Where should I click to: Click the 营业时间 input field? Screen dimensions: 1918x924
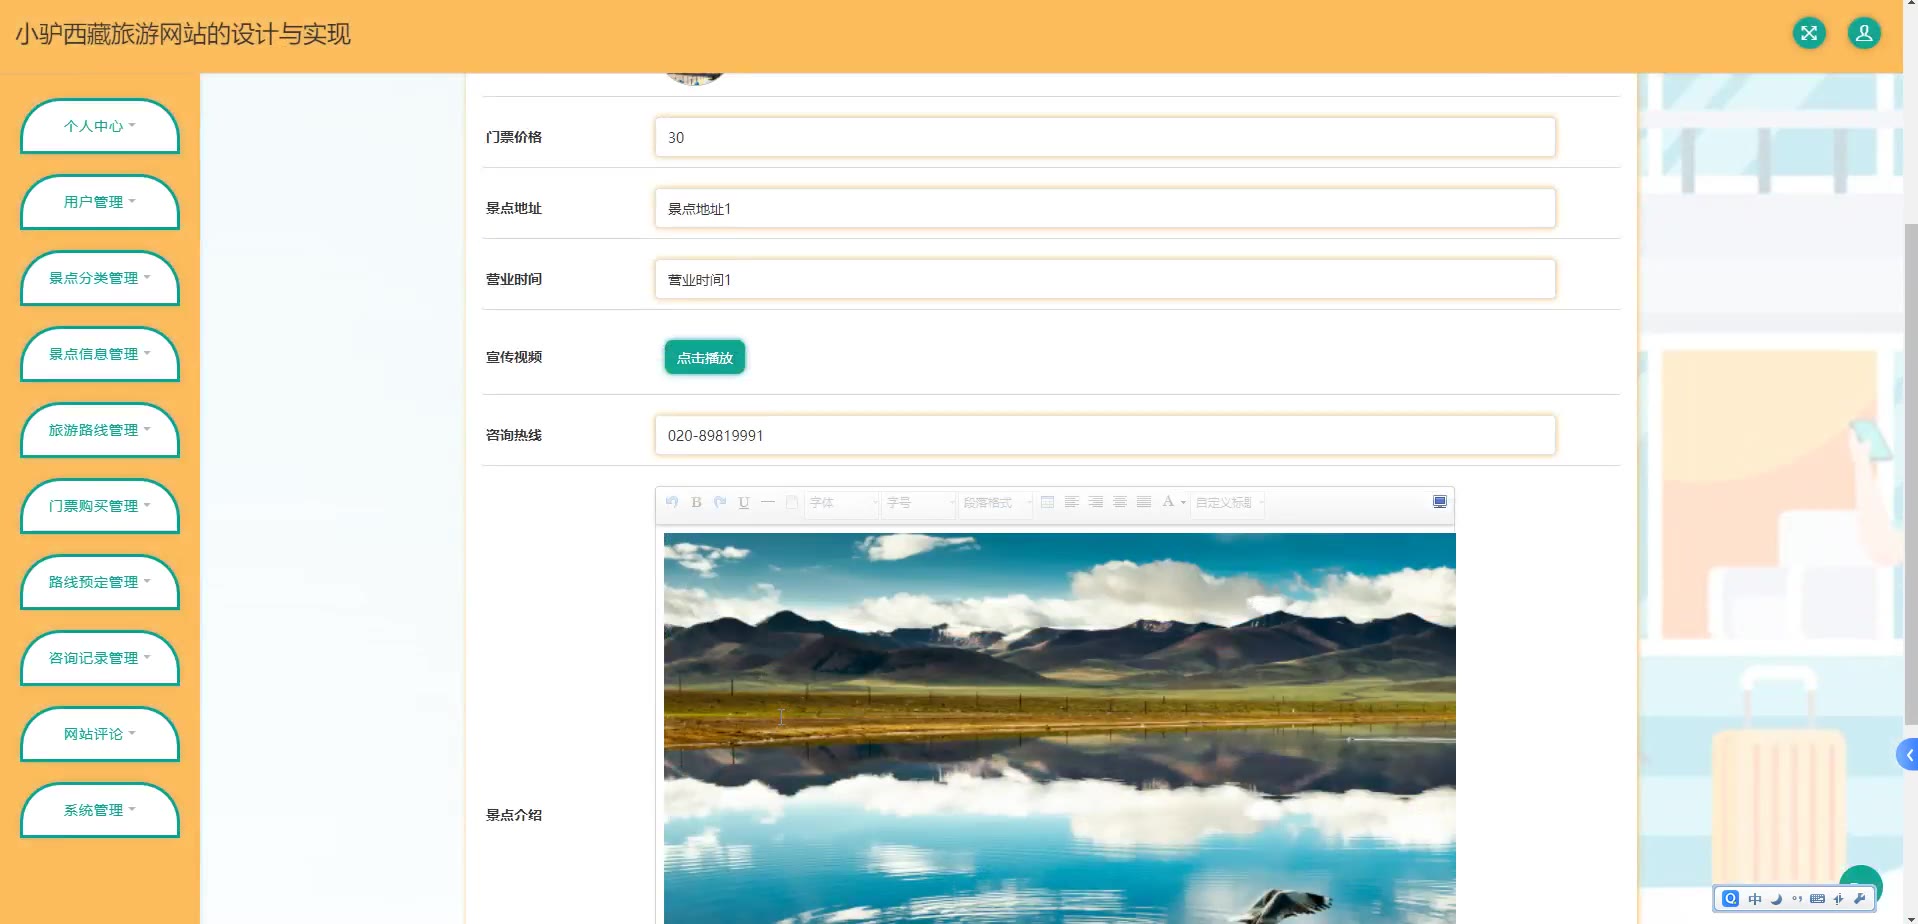tap(1105, 279)
